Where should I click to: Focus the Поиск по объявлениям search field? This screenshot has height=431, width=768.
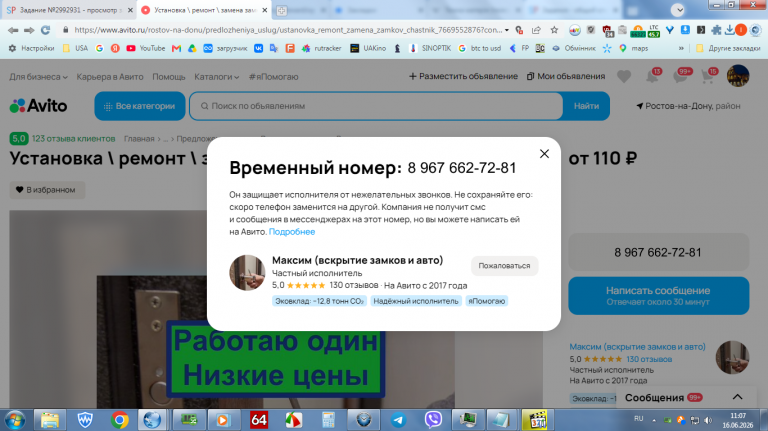(x=376, y=106)
